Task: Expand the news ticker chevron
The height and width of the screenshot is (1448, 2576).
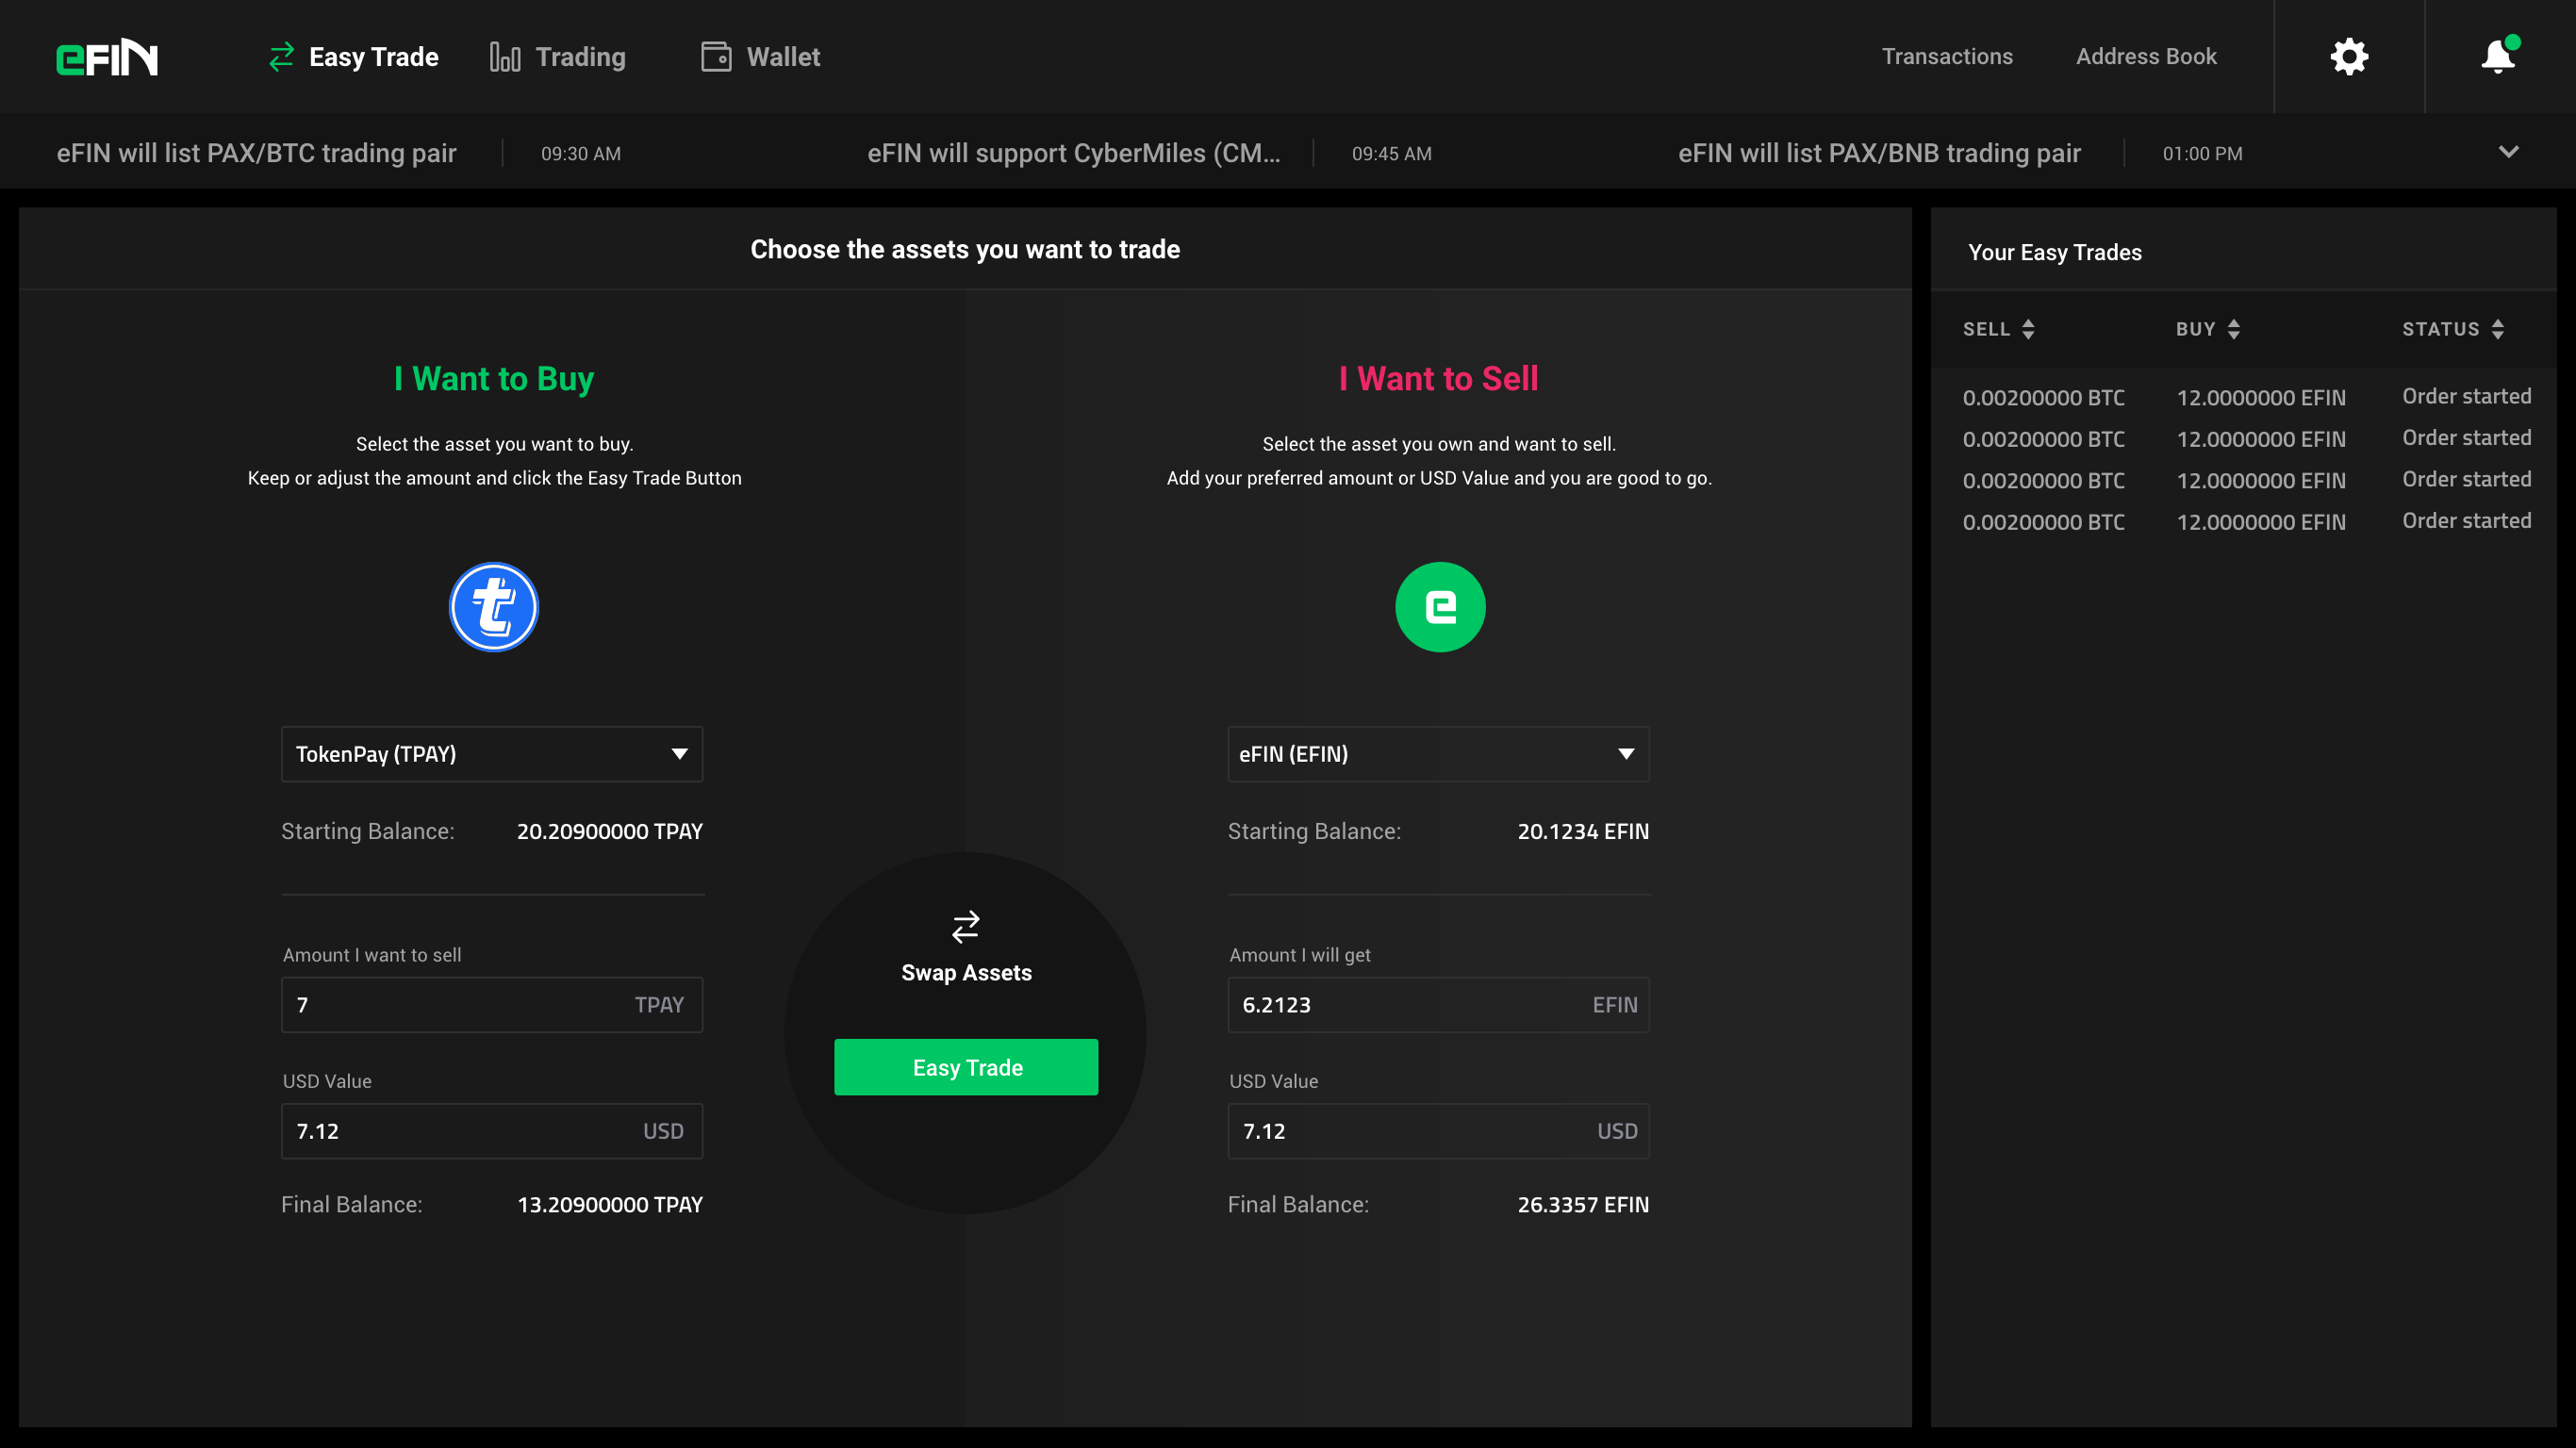Action: pos(2508,152)
